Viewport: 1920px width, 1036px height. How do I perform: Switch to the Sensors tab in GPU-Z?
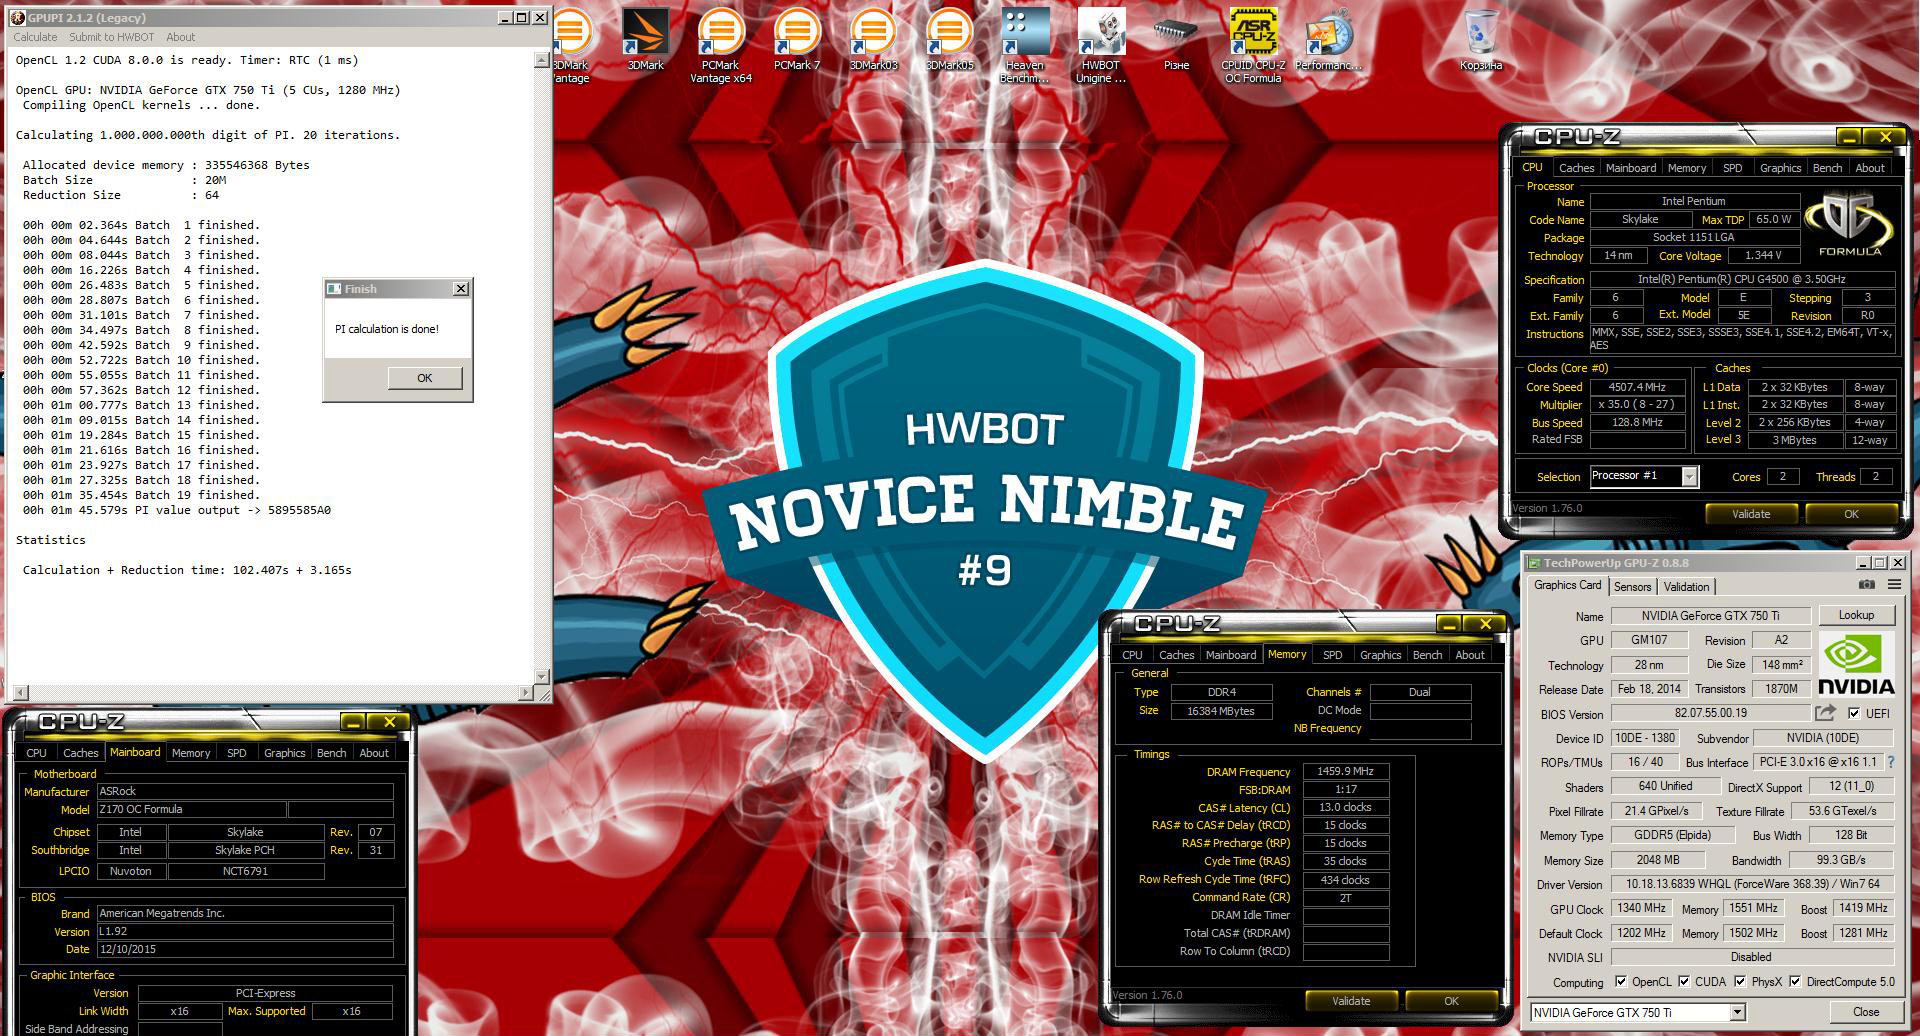pos(1632,587)
